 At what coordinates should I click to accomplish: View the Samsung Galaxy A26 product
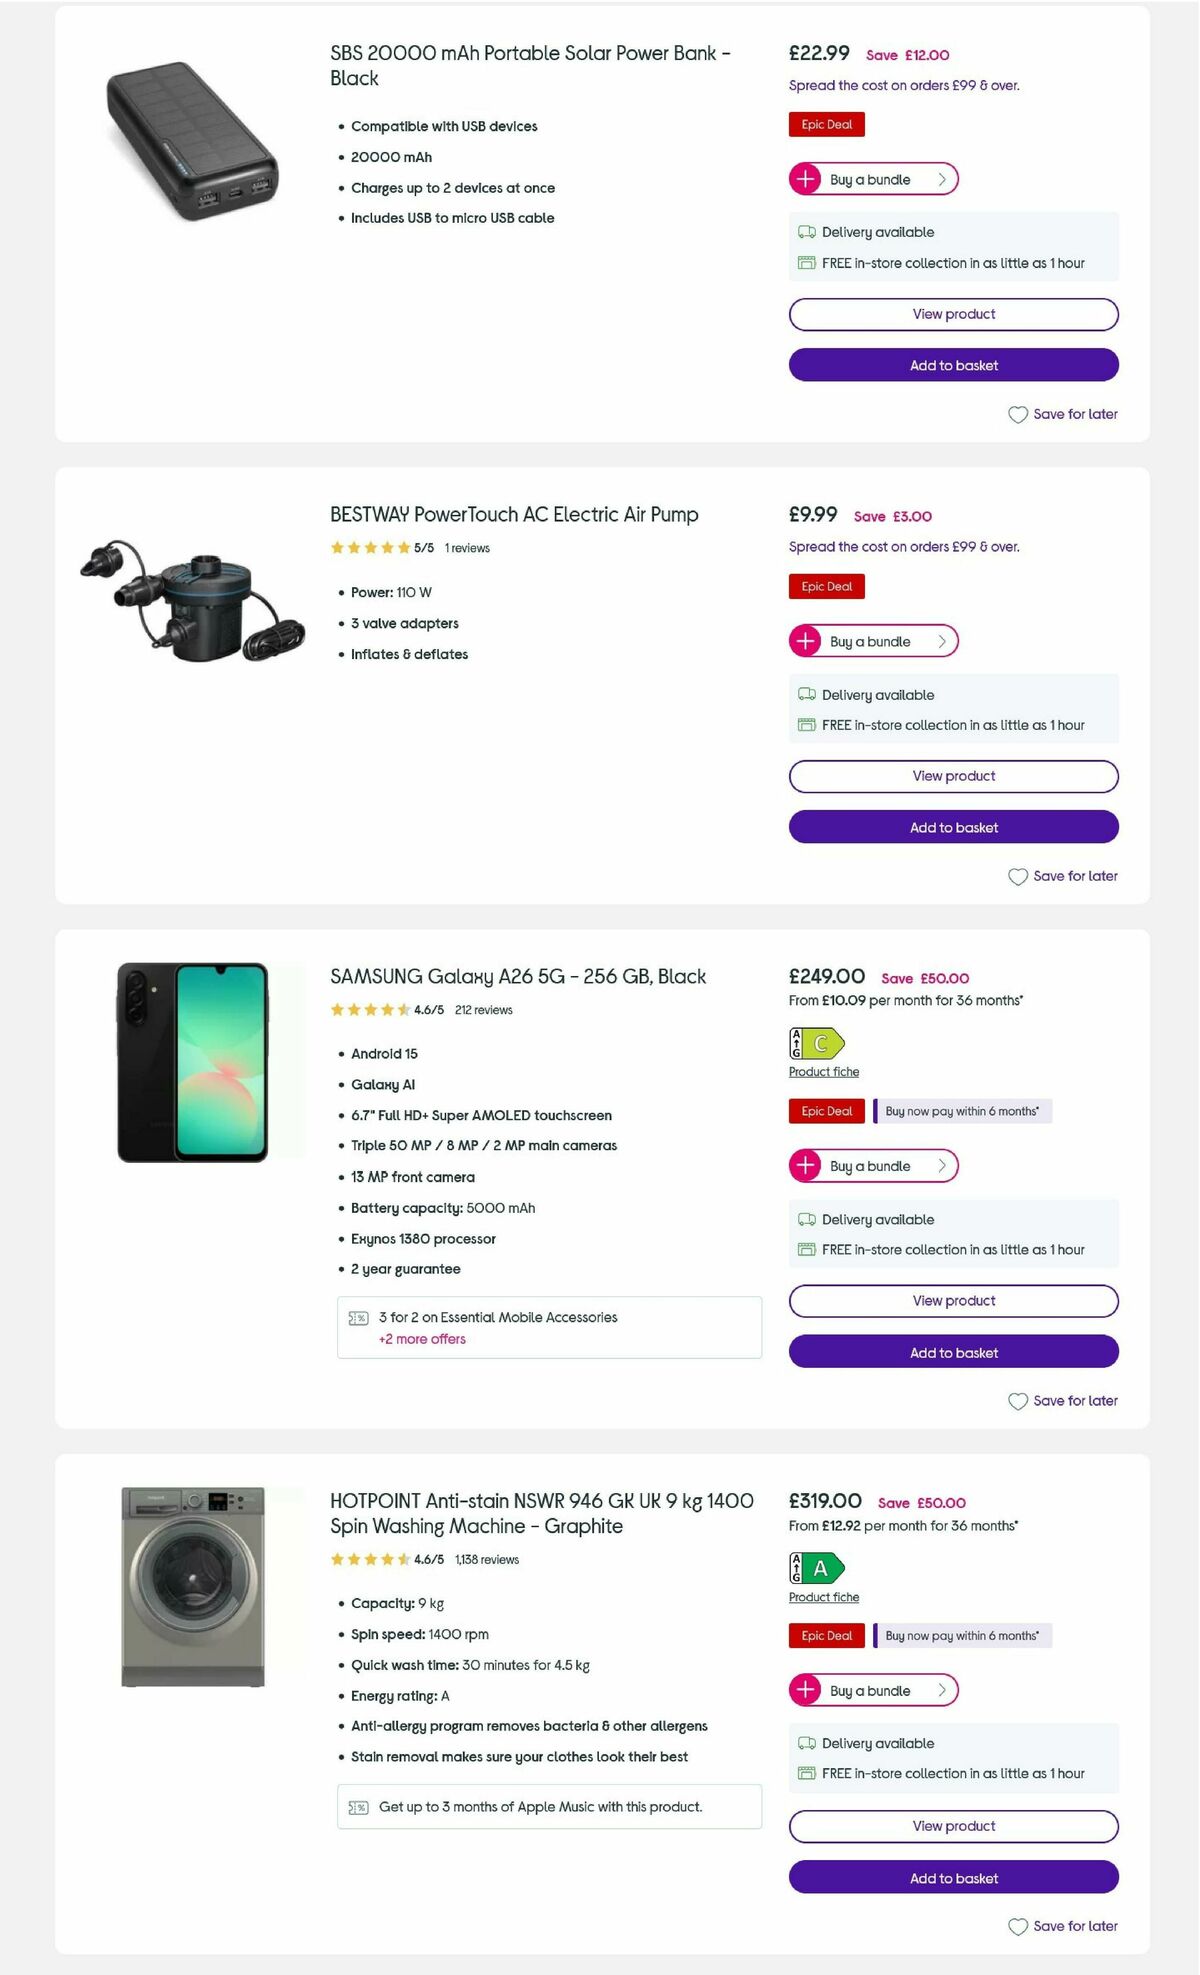953,1300
